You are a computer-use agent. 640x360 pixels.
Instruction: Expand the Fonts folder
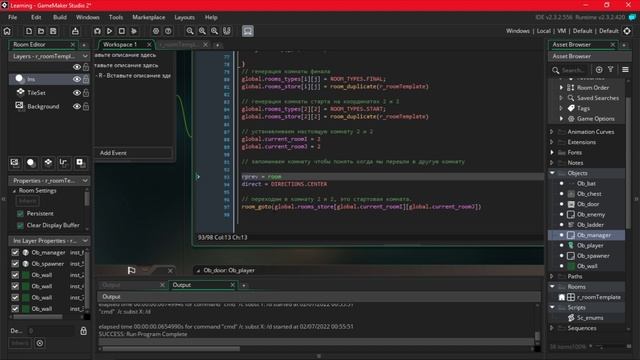tap(552, 152)
